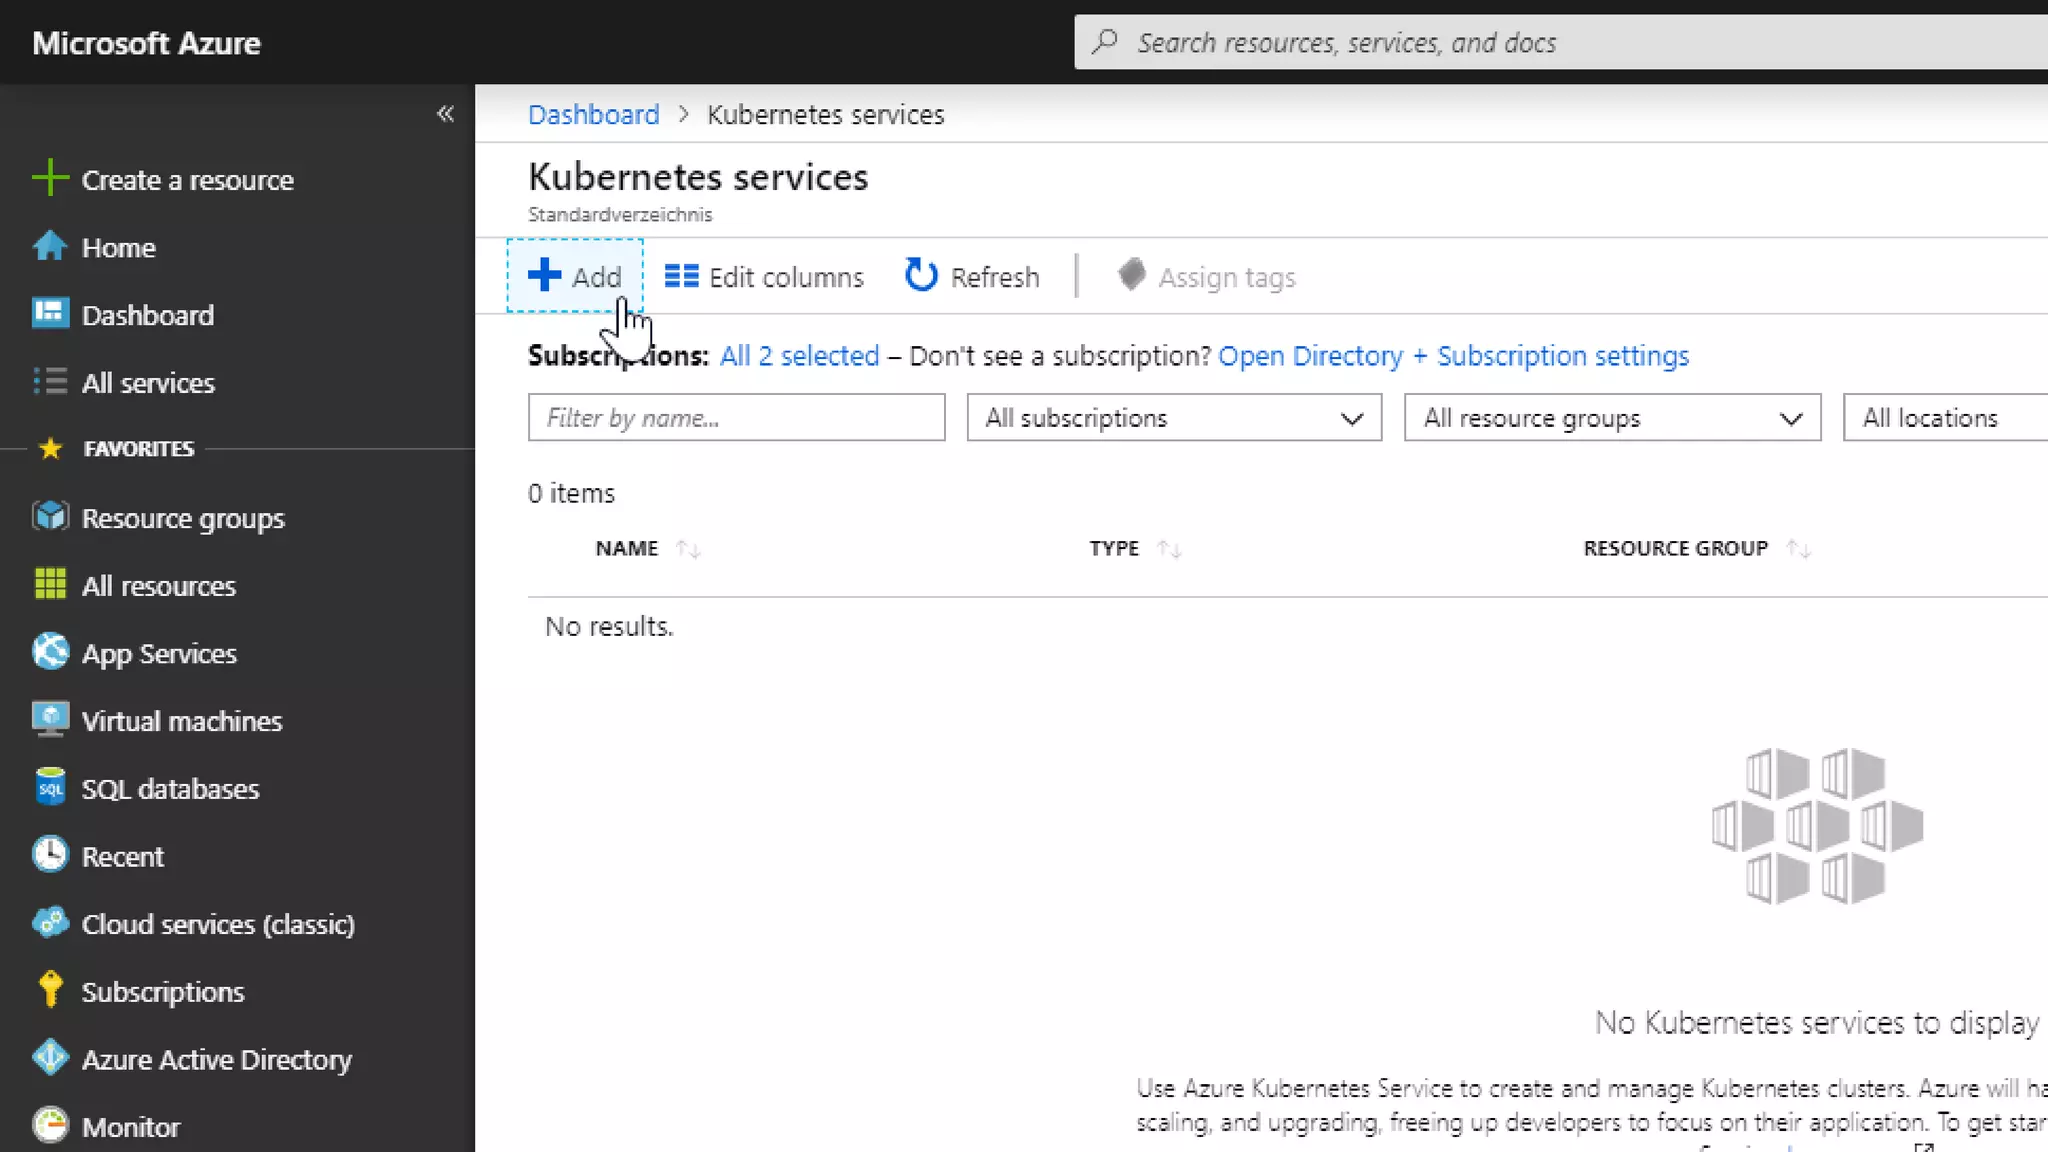Open SQL databases icon in sidebar

49,788
